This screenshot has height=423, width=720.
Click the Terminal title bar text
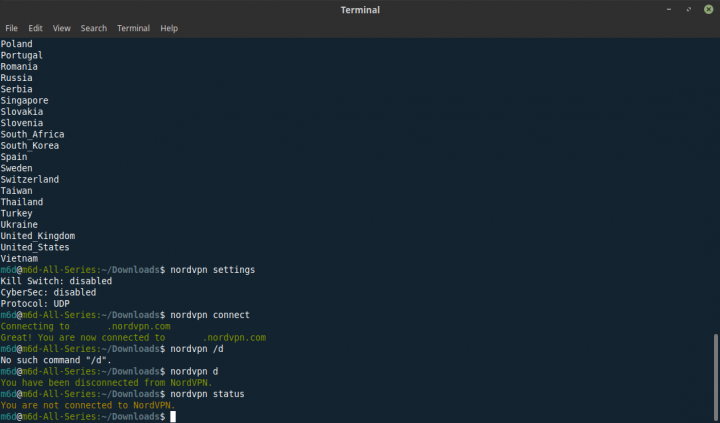point(360,10)
